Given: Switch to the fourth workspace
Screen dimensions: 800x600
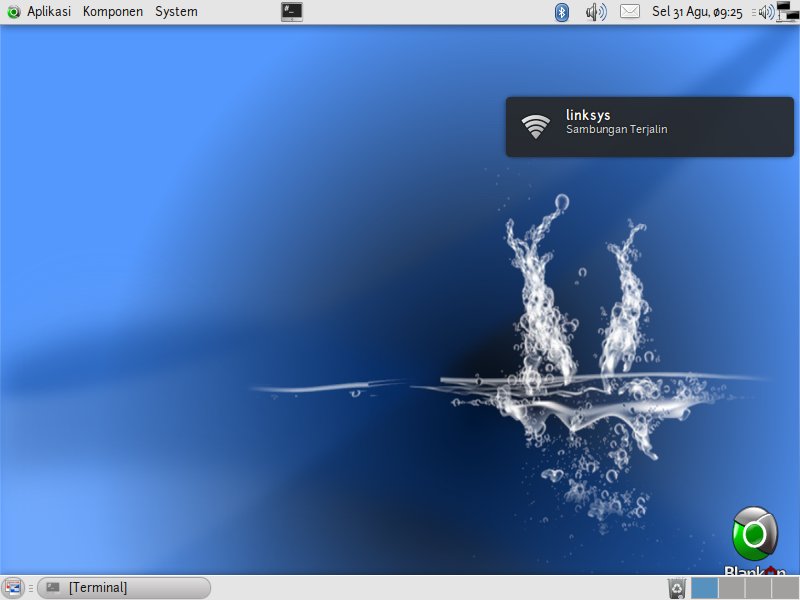Looking at the screenshot, I should [785, 588].
